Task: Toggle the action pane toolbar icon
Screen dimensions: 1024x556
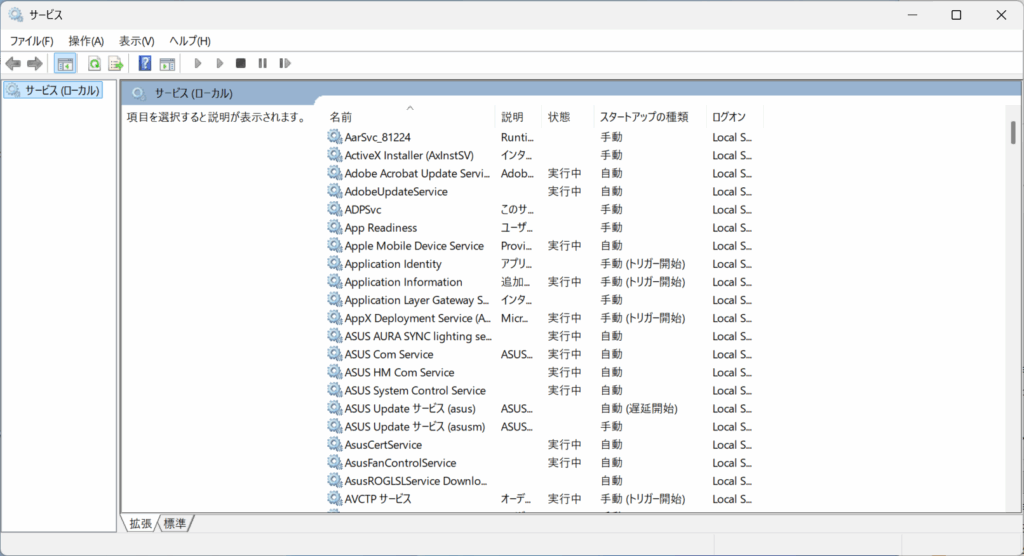Action: tap(167, 63)
